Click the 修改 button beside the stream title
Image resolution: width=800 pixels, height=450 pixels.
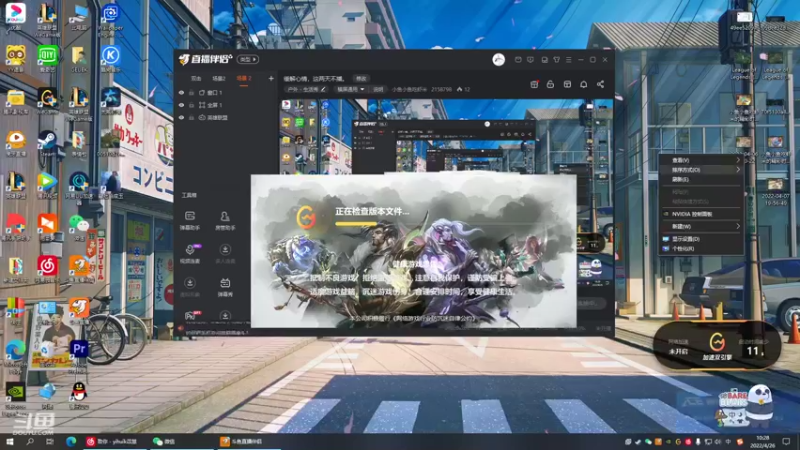point(361,79)
